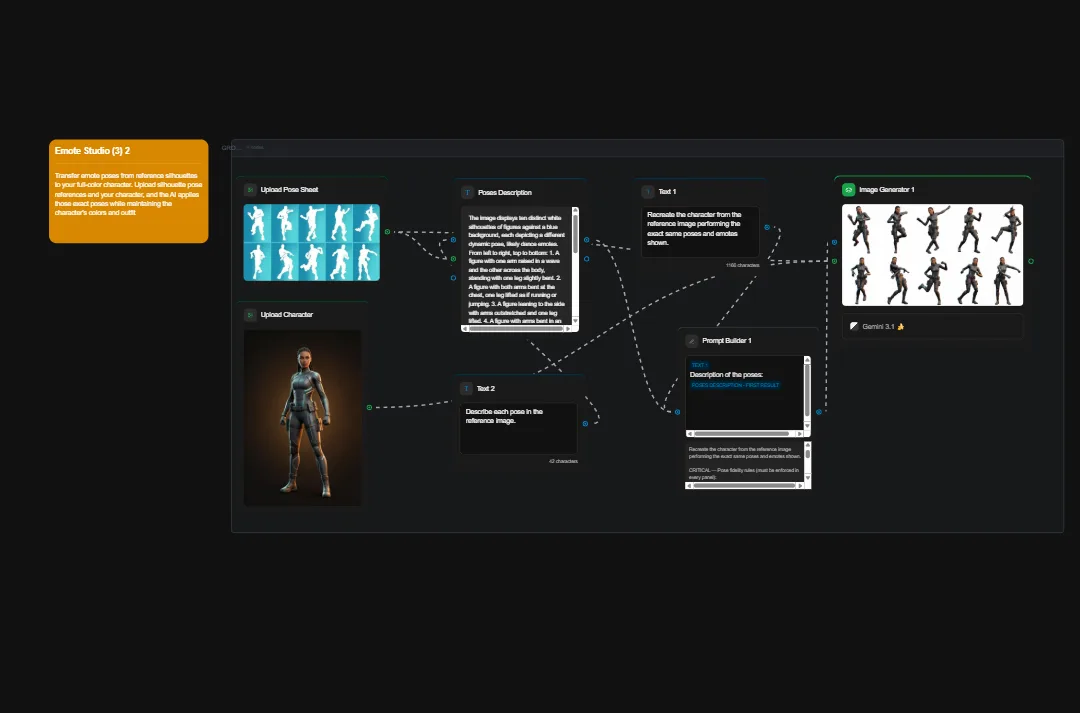Click the Gemini model icon in Image Generator 1

pyautogui.click(x=854, y=326)
